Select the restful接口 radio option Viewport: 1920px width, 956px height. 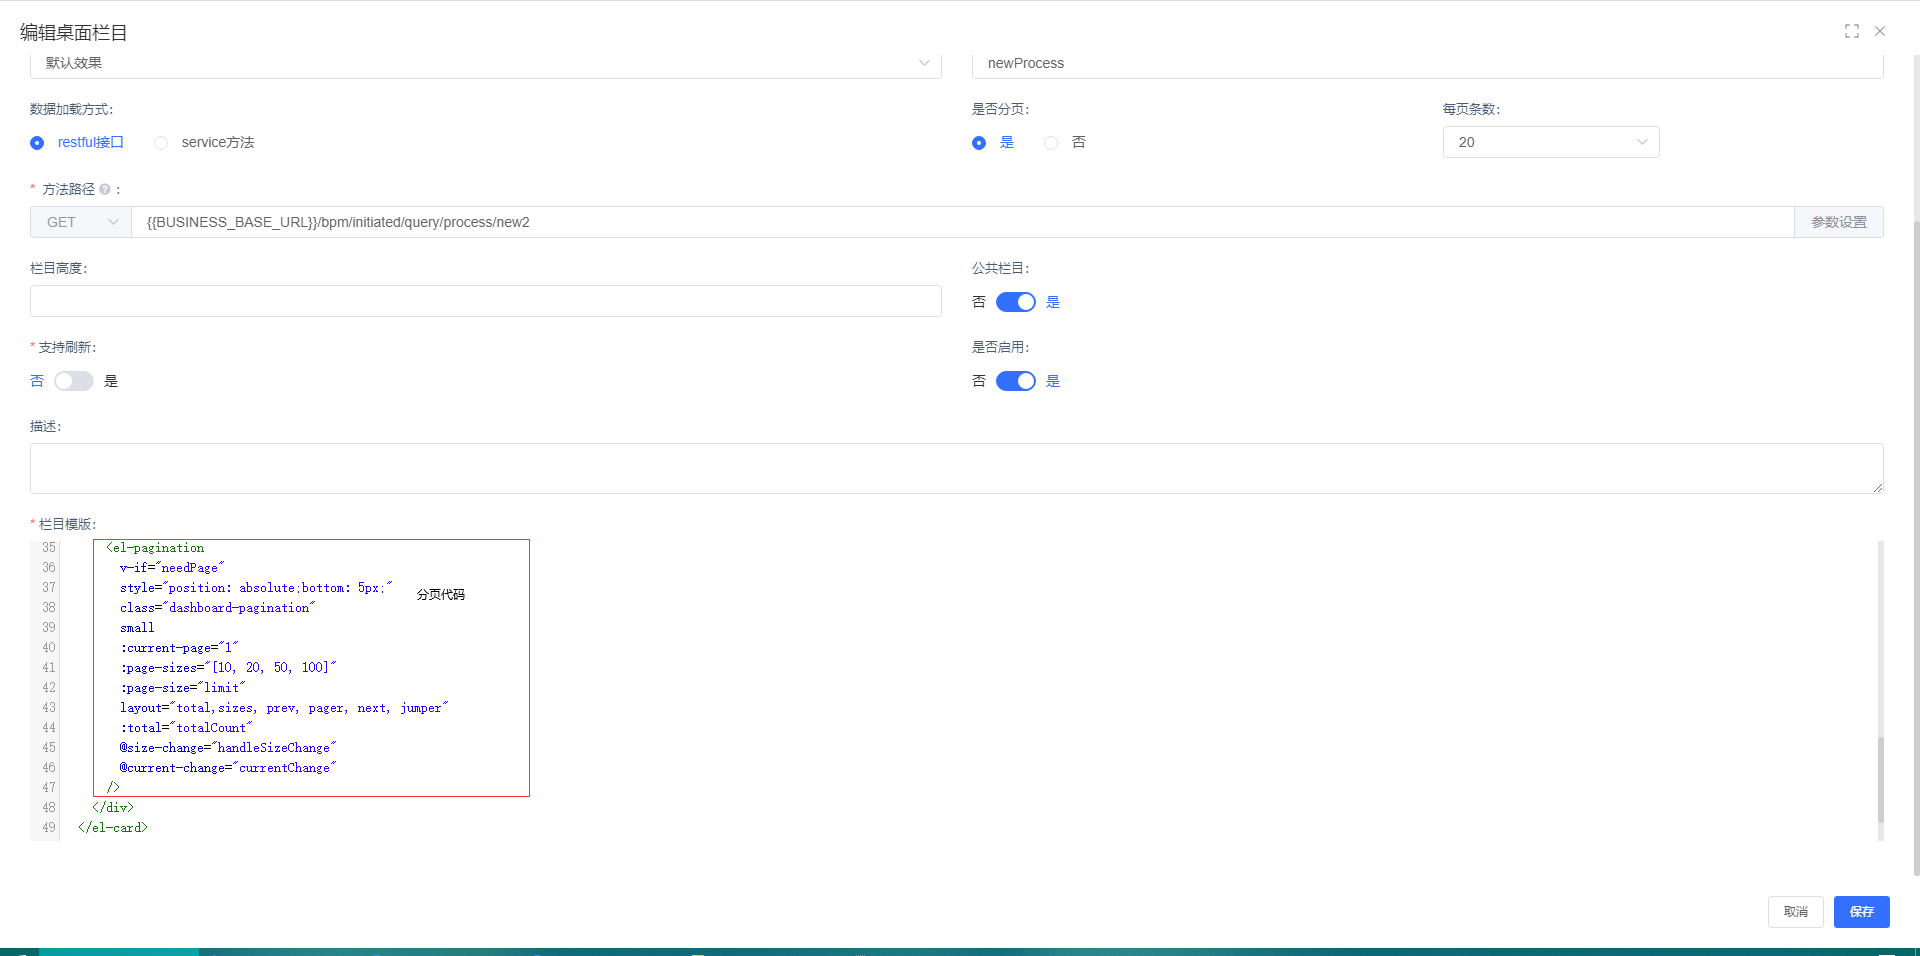38,143
